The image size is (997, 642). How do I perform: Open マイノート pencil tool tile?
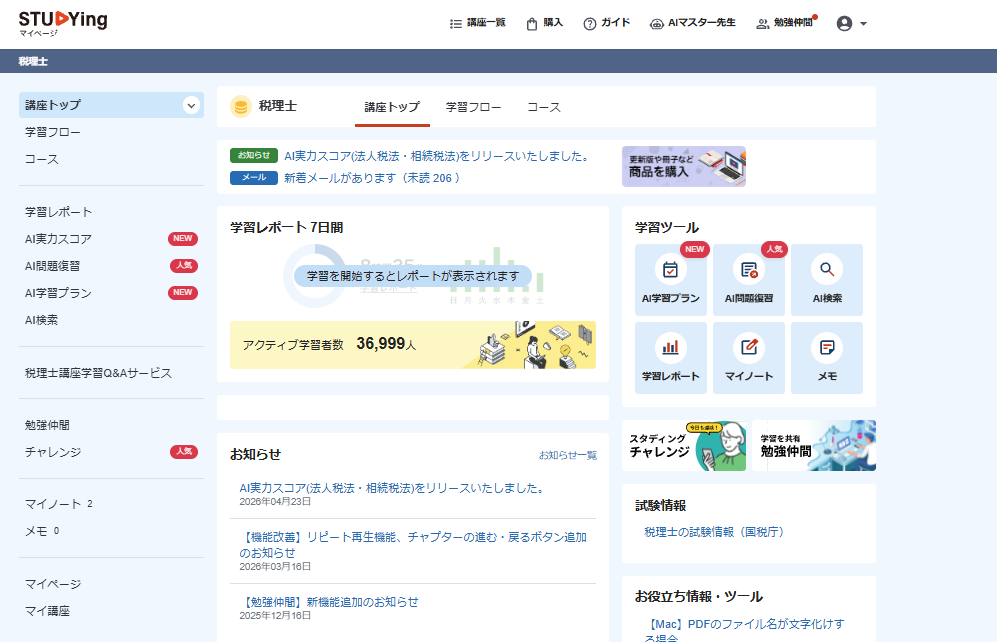[x=748, y=358]
